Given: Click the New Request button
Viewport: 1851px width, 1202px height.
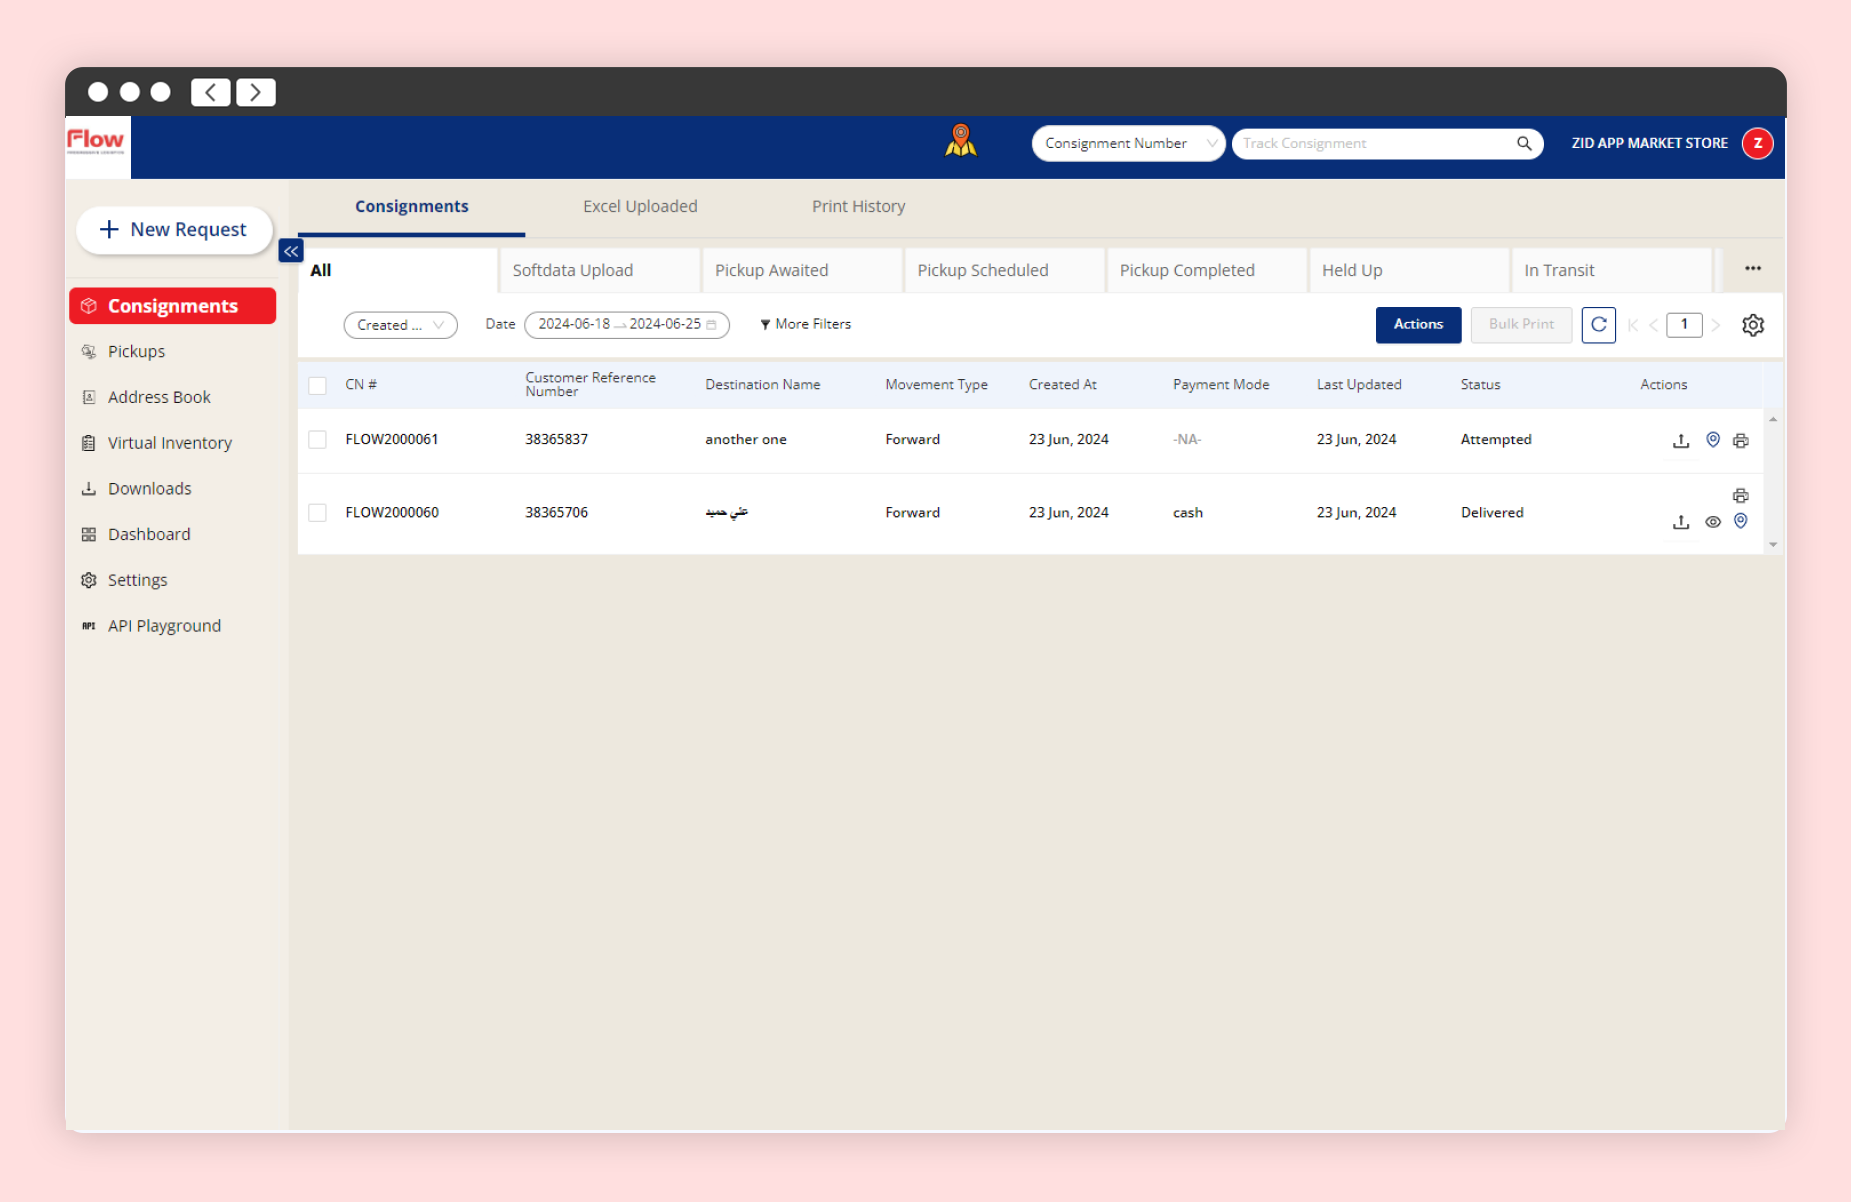Looking at the screenshot, I should [174, 229].
